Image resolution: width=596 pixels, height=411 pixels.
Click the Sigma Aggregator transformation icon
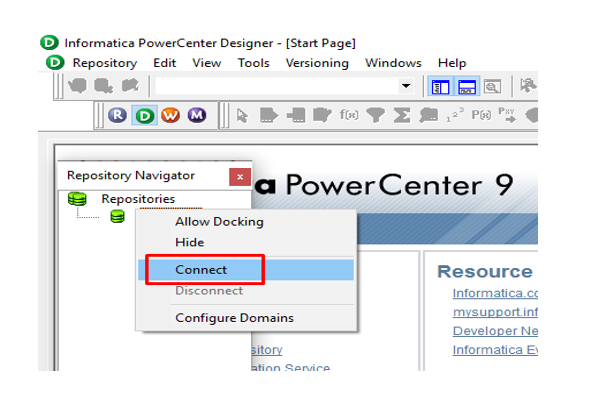pyautogui.click(x=402, y=115)
